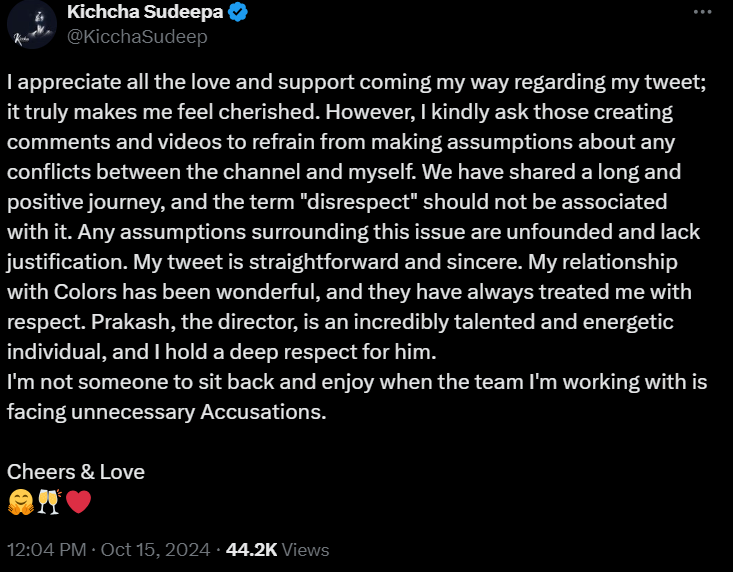Click the line starting "I'm not someone"
This screenshot has height=572, width=733.
(x=357, y=382)
